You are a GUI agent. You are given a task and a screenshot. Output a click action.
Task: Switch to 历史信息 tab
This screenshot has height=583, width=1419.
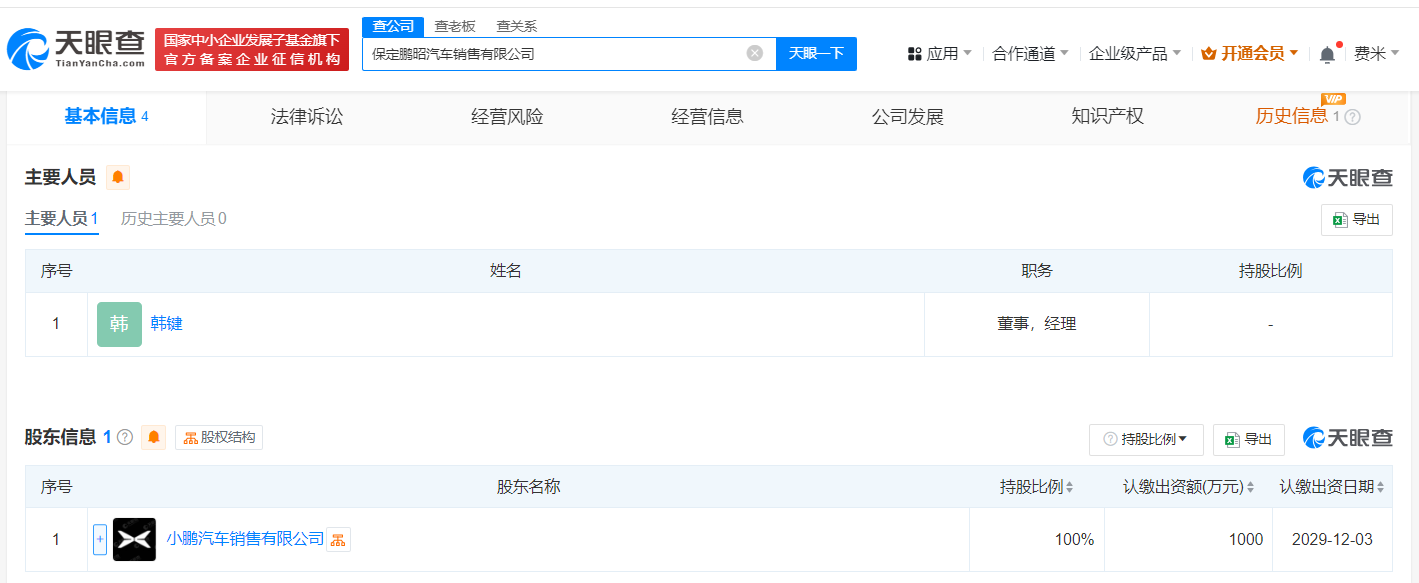coord(1291,117)
